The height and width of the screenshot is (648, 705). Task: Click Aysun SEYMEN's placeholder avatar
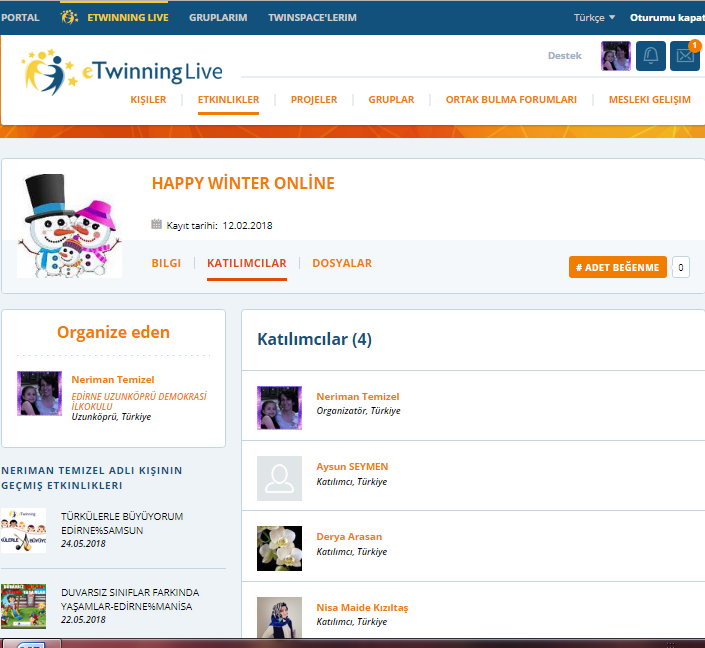279,478
